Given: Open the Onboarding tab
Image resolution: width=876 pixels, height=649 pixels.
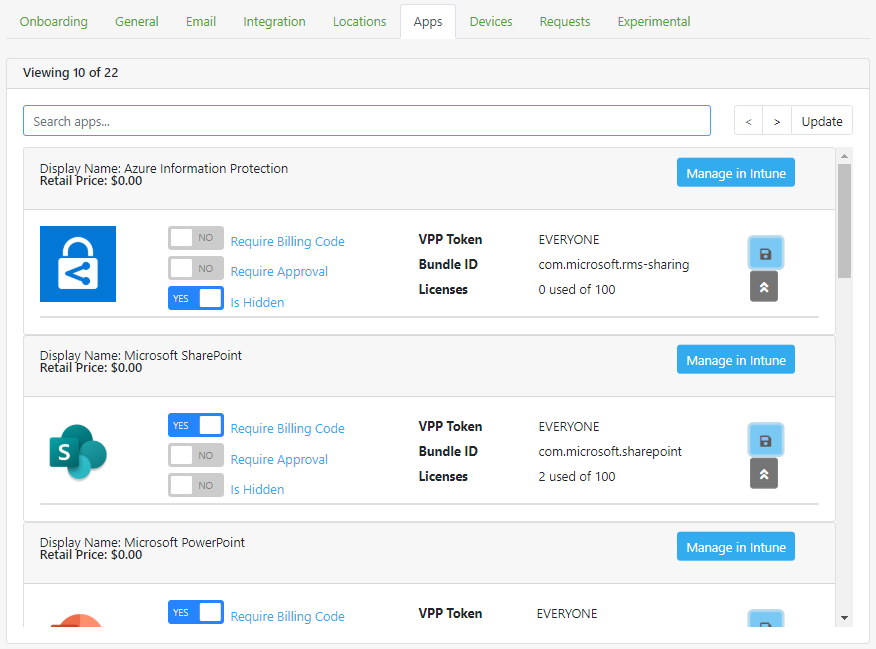Looking at the screenshot, I should [54, 22].
